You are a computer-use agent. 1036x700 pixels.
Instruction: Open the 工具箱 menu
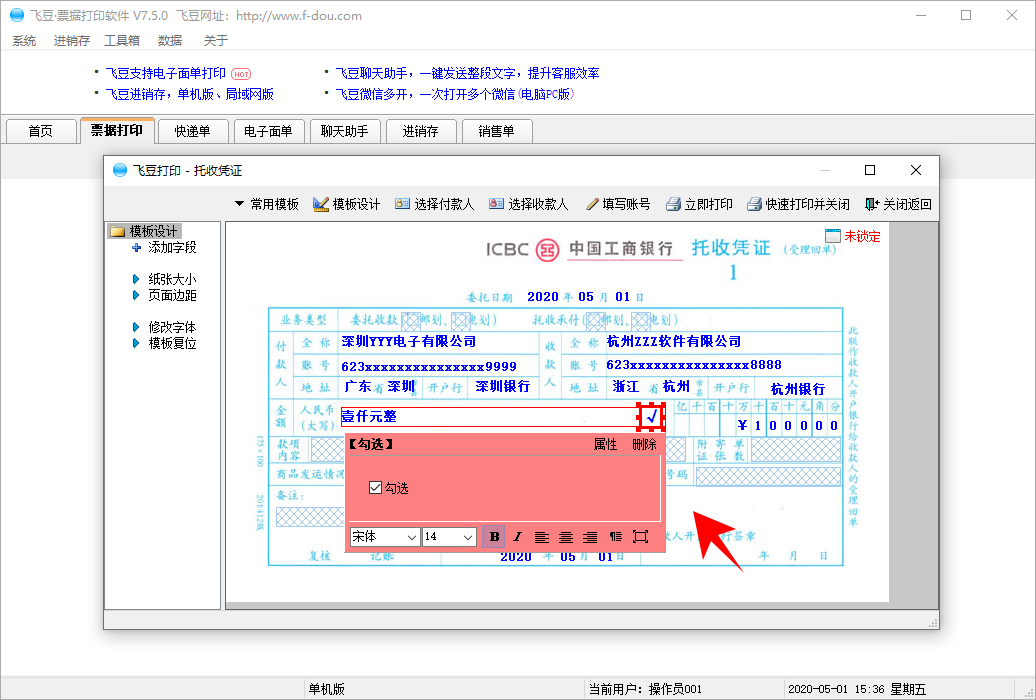[122, 41]
